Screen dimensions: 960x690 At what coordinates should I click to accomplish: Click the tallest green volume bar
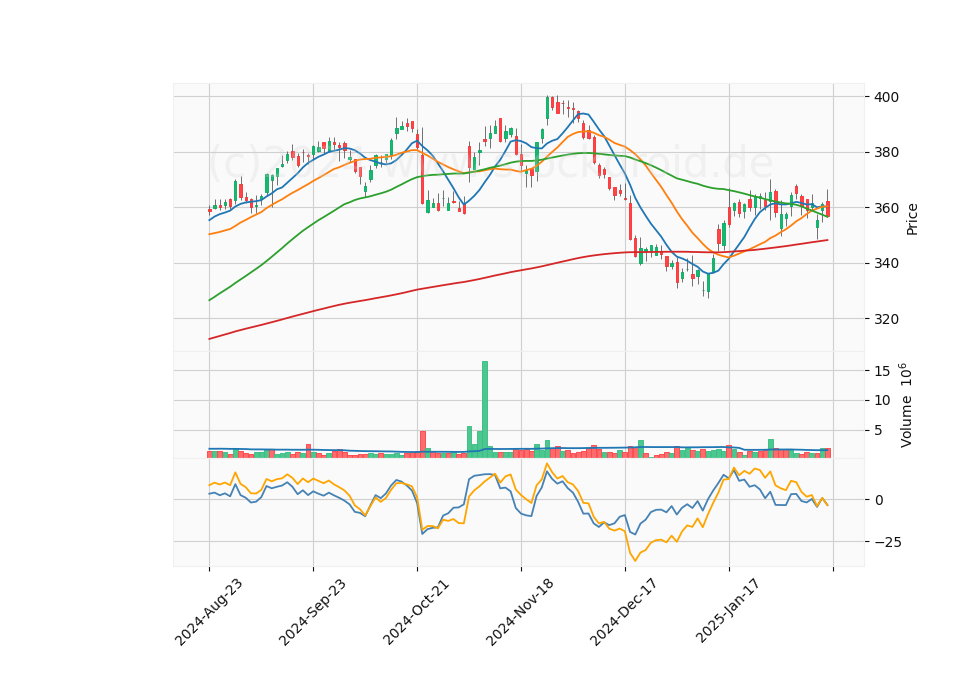click(x=485, y=409)
